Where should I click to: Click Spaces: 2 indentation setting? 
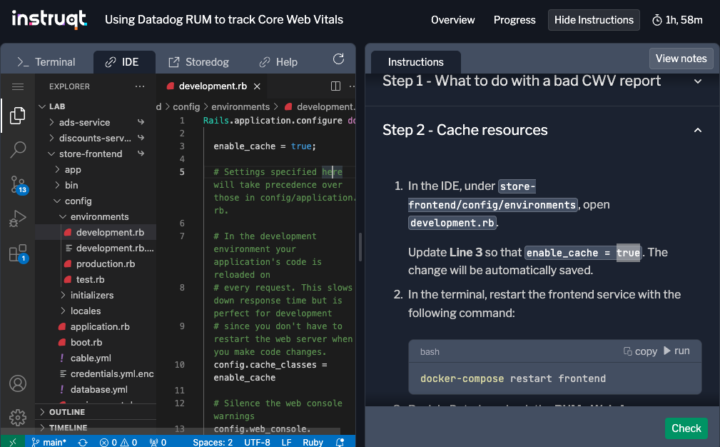click(213, 442)
